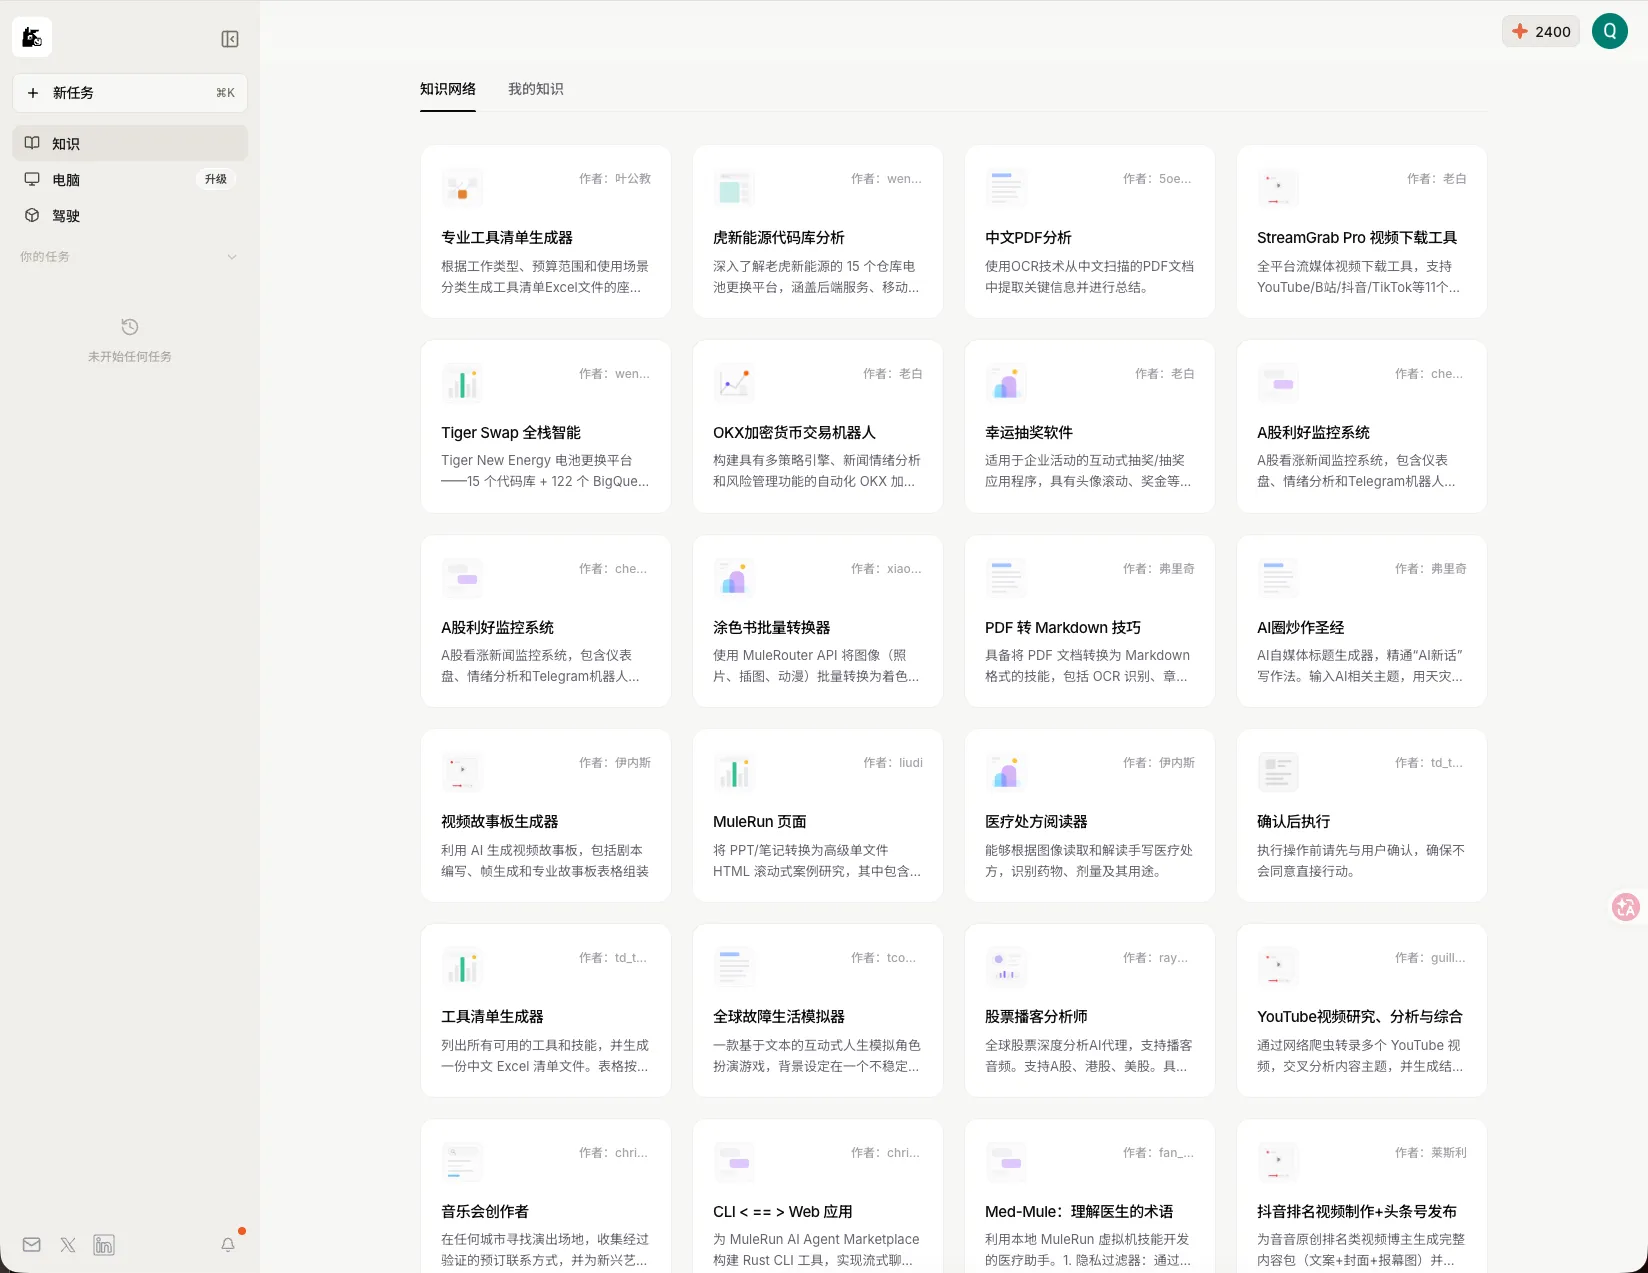Screen dimensions: 1648x1273
Task: Click the 专业工具清单生成器 card icon
Action: pos(462,188)
